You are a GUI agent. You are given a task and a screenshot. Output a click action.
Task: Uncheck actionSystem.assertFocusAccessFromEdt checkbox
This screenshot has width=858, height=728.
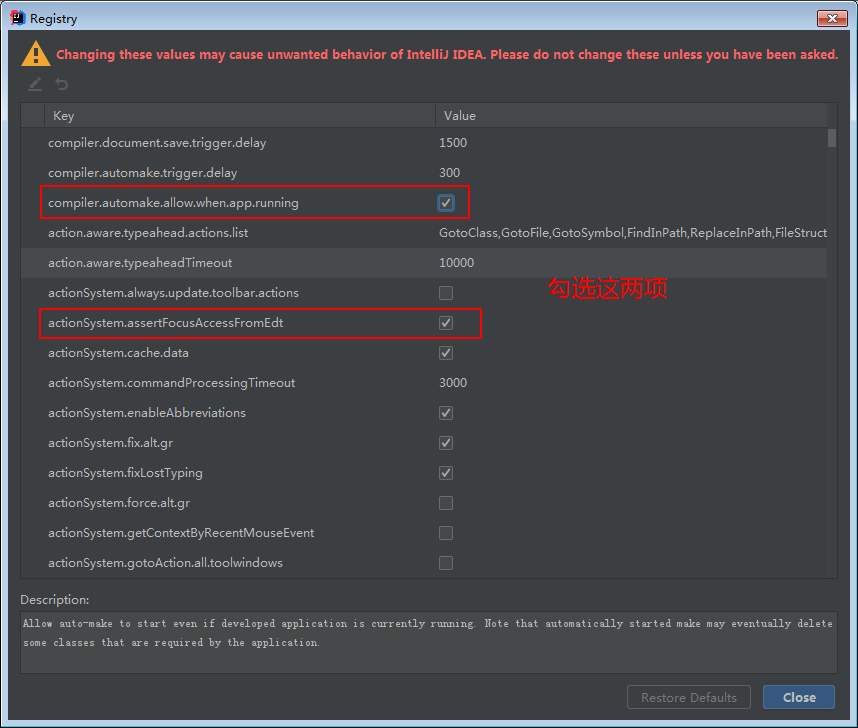click(446, 323)
